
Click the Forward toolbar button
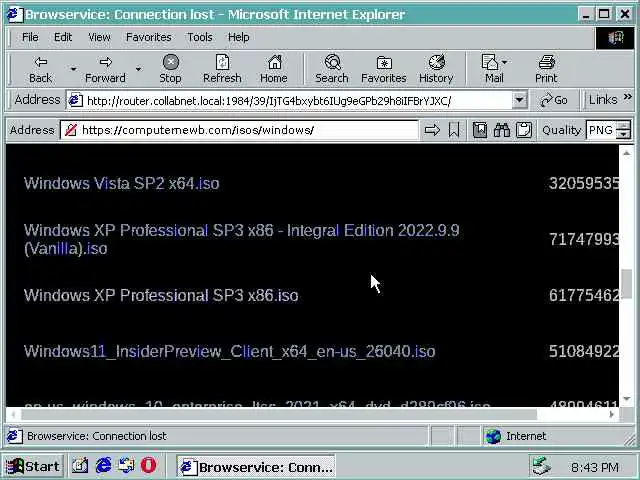(x=105, y=69)
